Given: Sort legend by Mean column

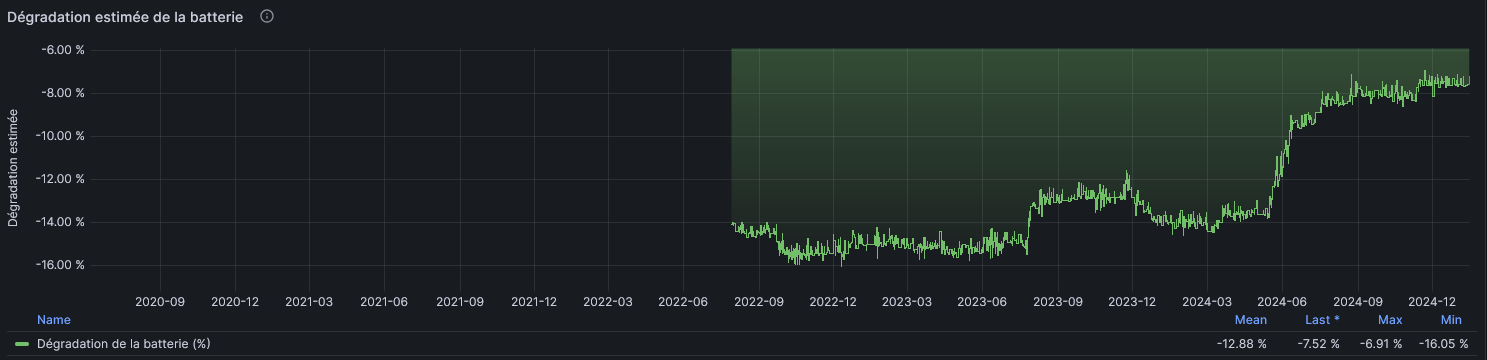Looking at the screenshot, I should click(x=1250, y=320).
